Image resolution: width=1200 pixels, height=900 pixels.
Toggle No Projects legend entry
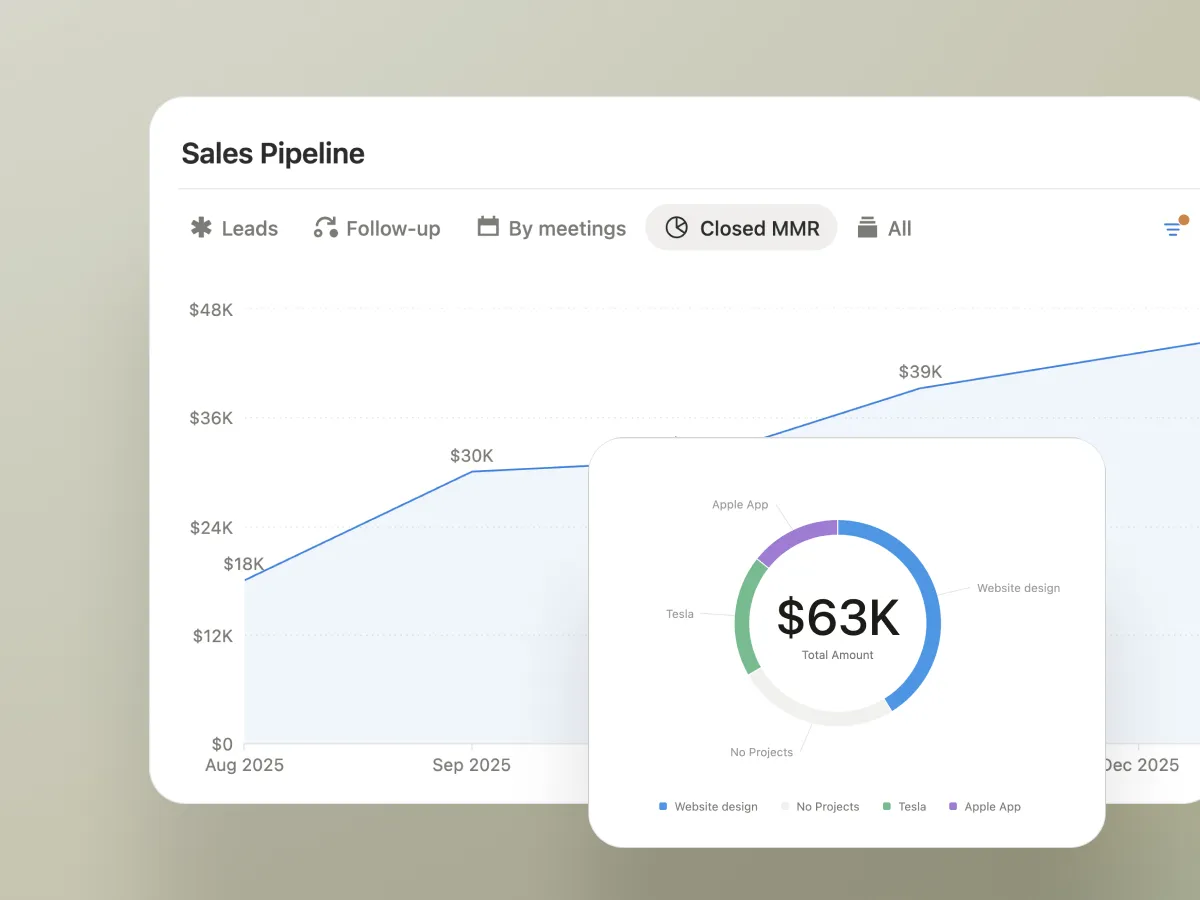pyautogui.click(x=820, y=806)
